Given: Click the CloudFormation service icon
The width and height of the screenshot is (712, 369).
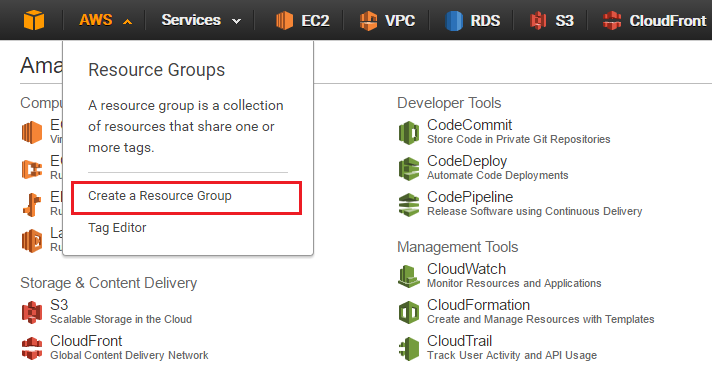Looking at the screenshot, I should [x=409, y=312].
